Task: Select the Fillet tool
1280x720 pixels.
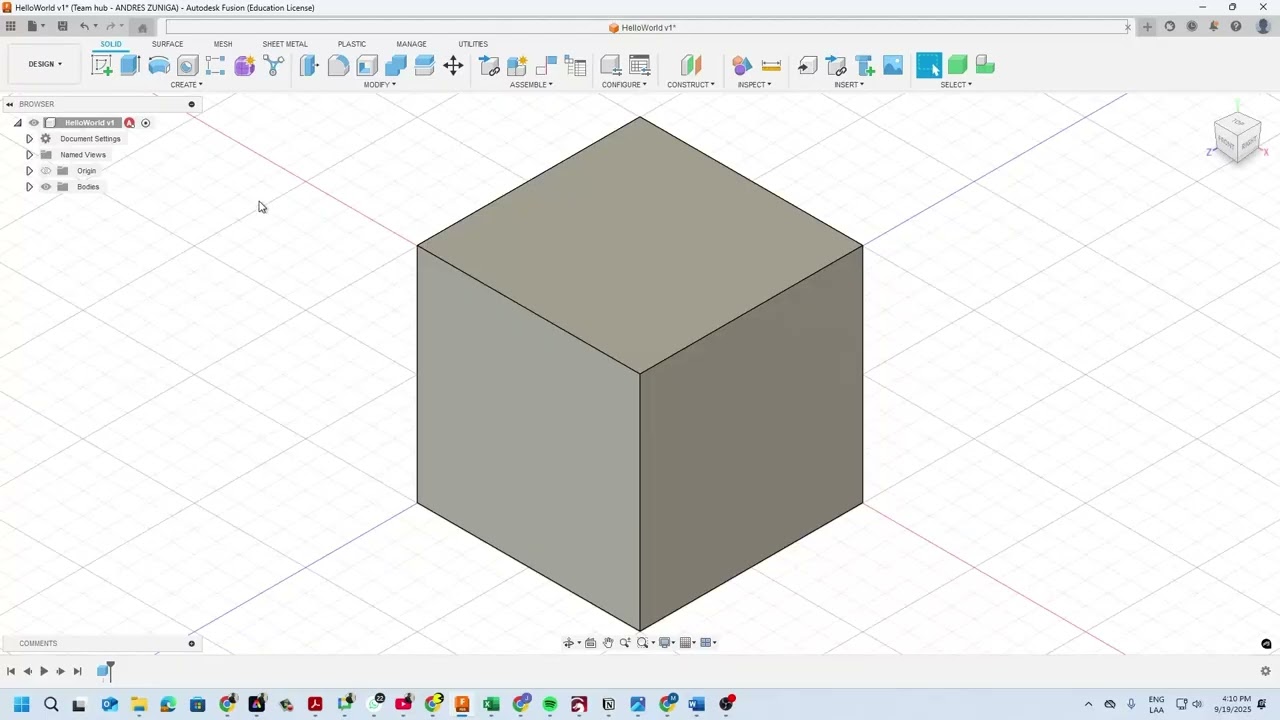Action: coord(338,66)
